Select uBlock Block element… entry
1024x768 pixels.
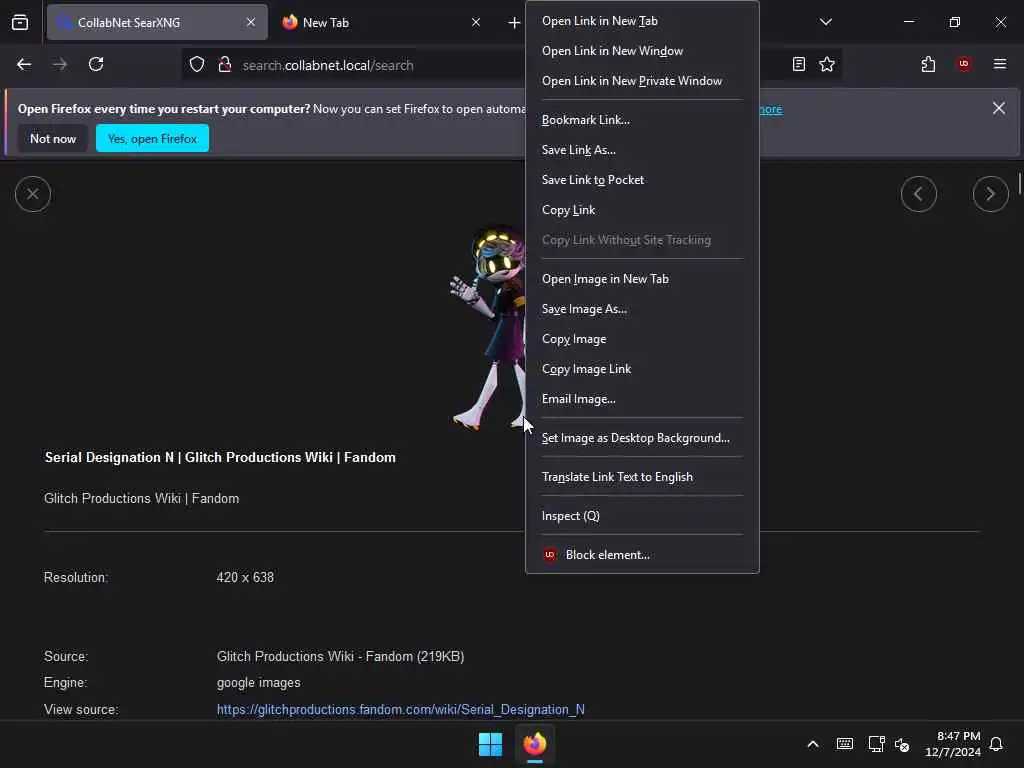click(642, 555)
